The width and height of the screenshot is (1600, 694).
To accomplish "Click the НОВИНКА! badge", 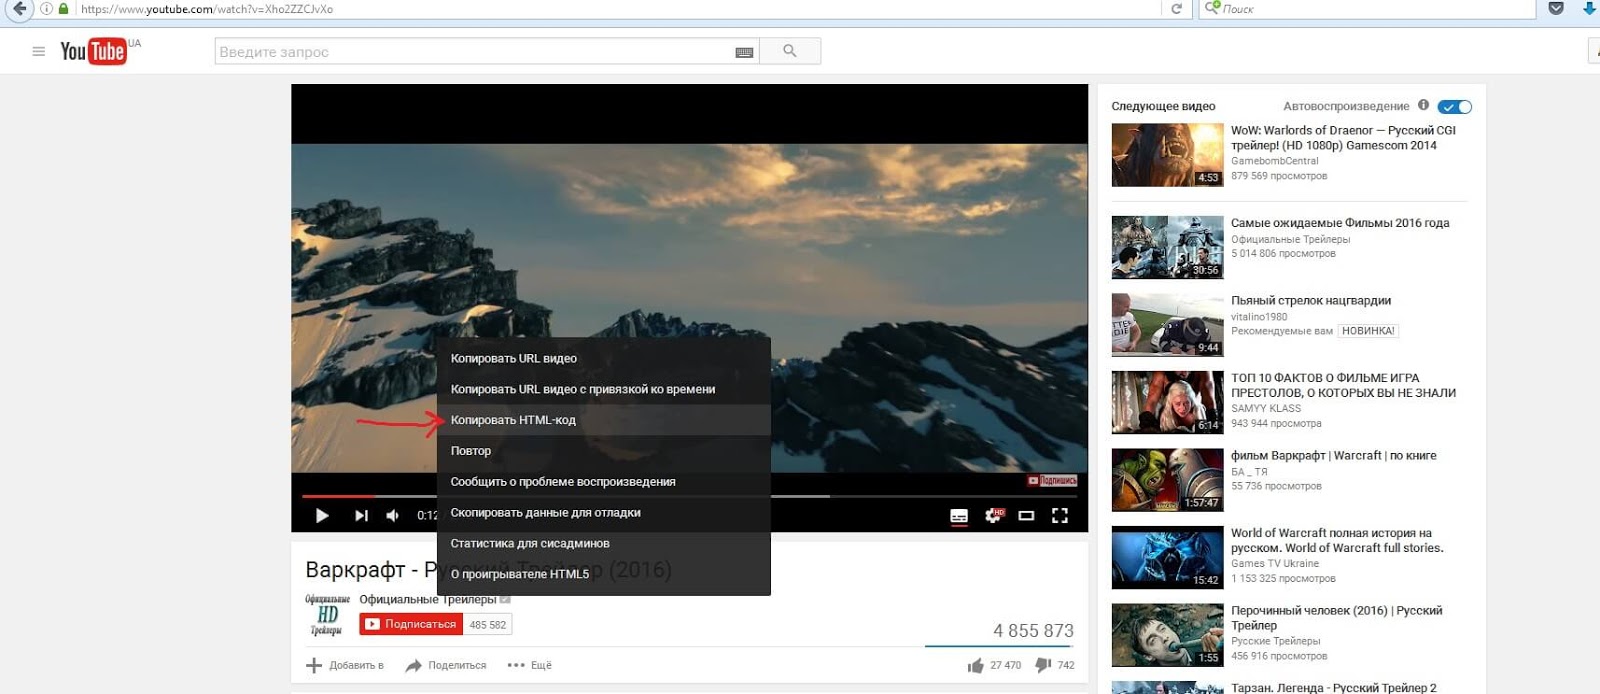I will pyautogui.click(x=1367, y=331).
